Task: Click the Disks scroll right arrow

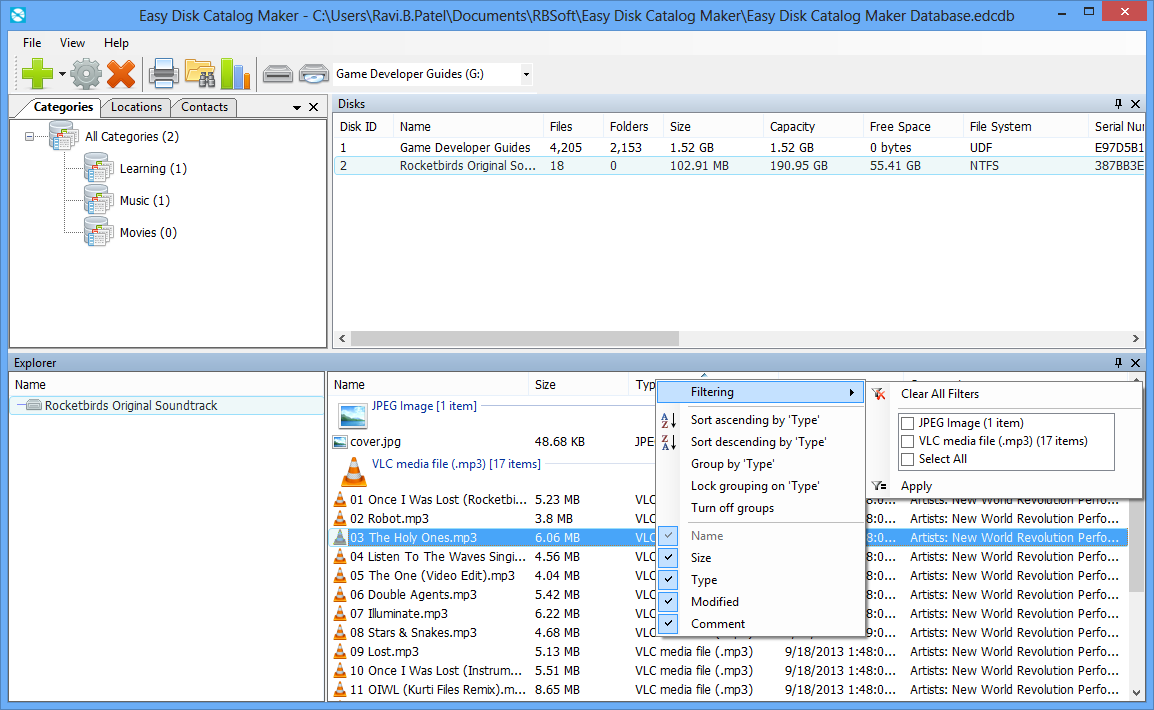Action: [x=1136, y=338]
